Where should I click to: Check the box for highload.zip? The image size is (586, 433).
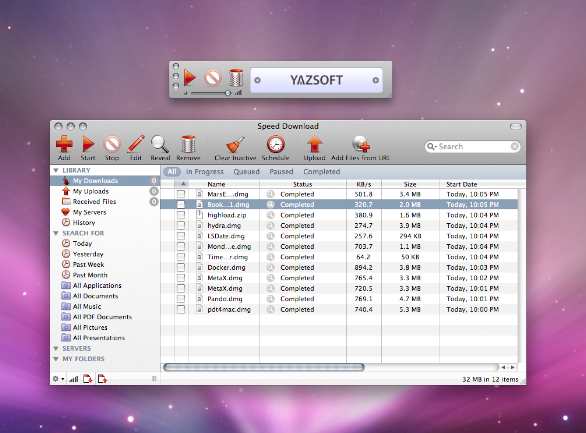(x=181, y=215)
